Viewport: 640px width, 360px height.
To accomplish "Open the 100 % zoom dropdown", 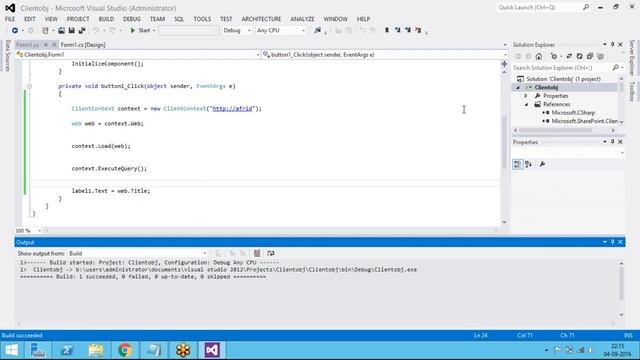I will 29,231.
